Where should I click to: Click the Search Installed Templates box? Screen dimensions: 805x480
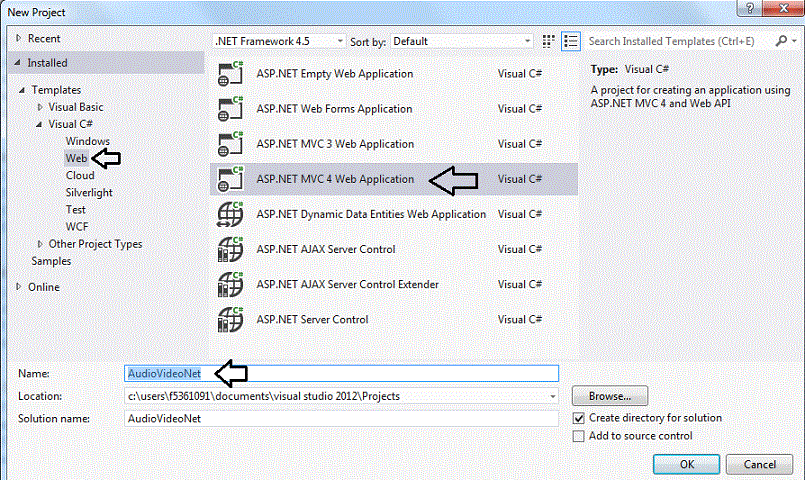pyautogui.click(x=678, y=41)
